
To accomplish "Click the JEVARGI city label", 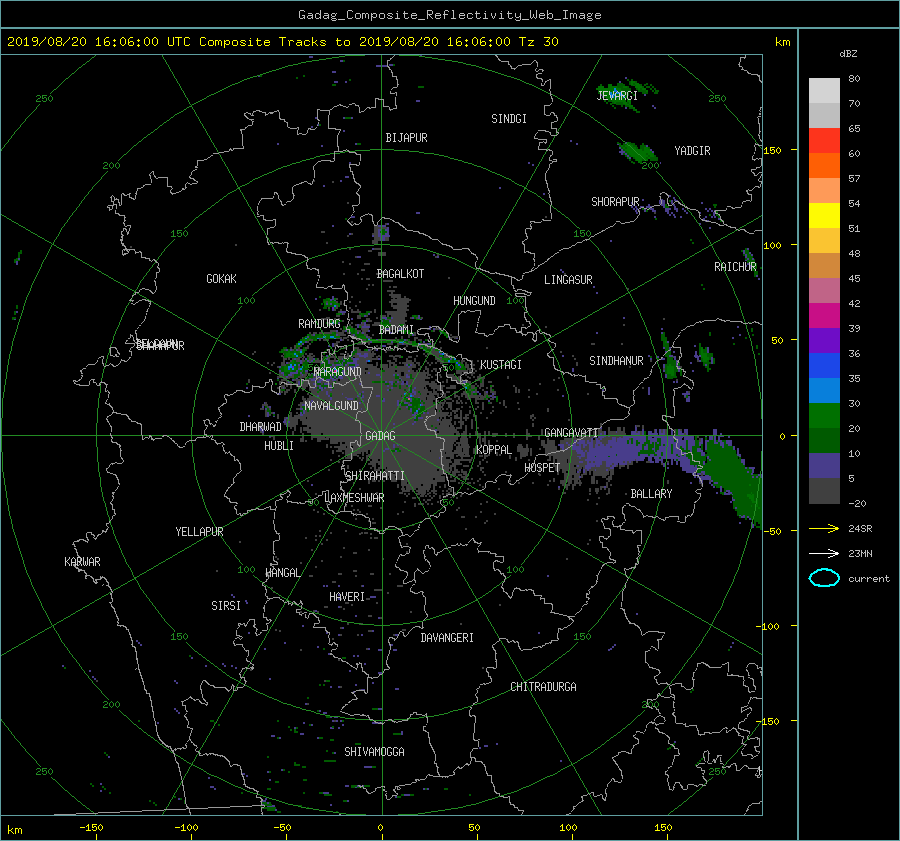I will click(x=617, y=96).
